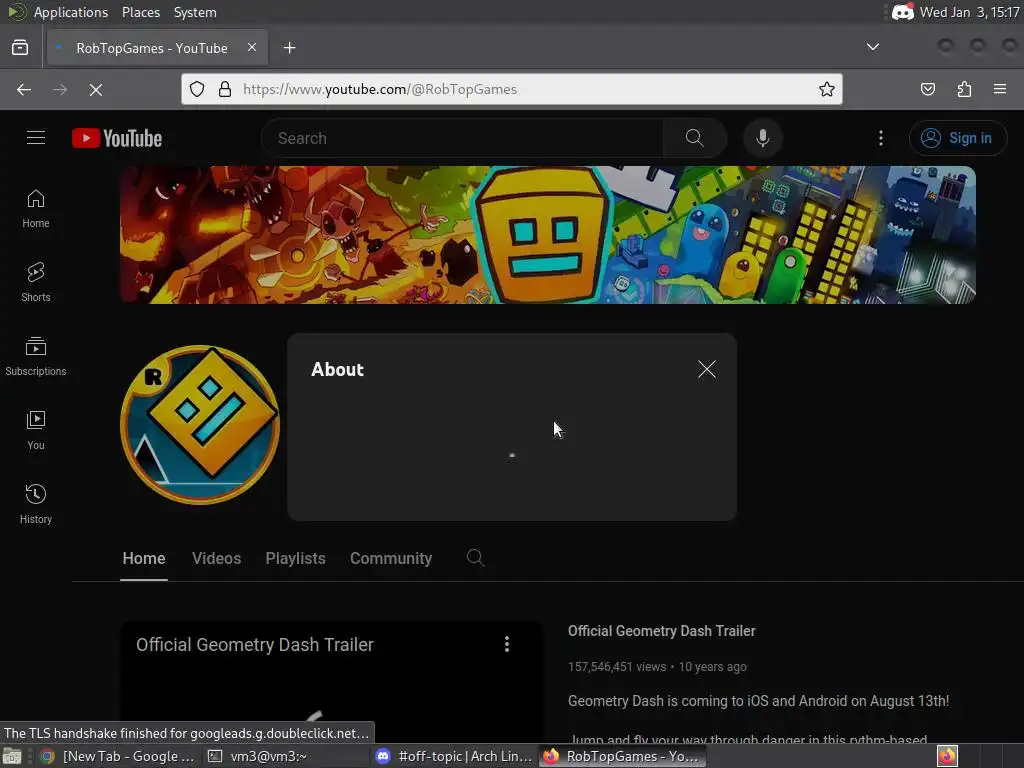This screenshot has height=768, width=1024.
Task: Open Subscriptions in the sidebar
Action: [x=36, y=357]
